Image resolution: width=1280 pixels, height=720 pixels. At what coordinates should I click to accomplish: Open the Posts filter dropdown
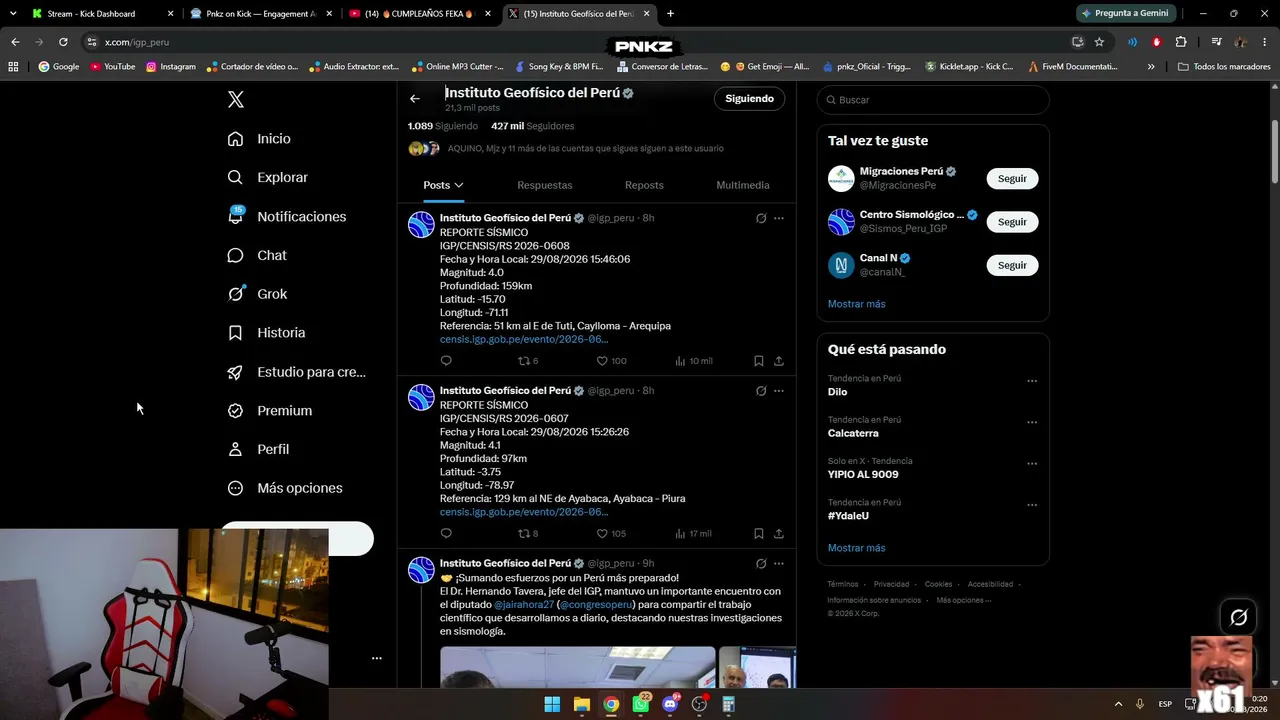443,185
